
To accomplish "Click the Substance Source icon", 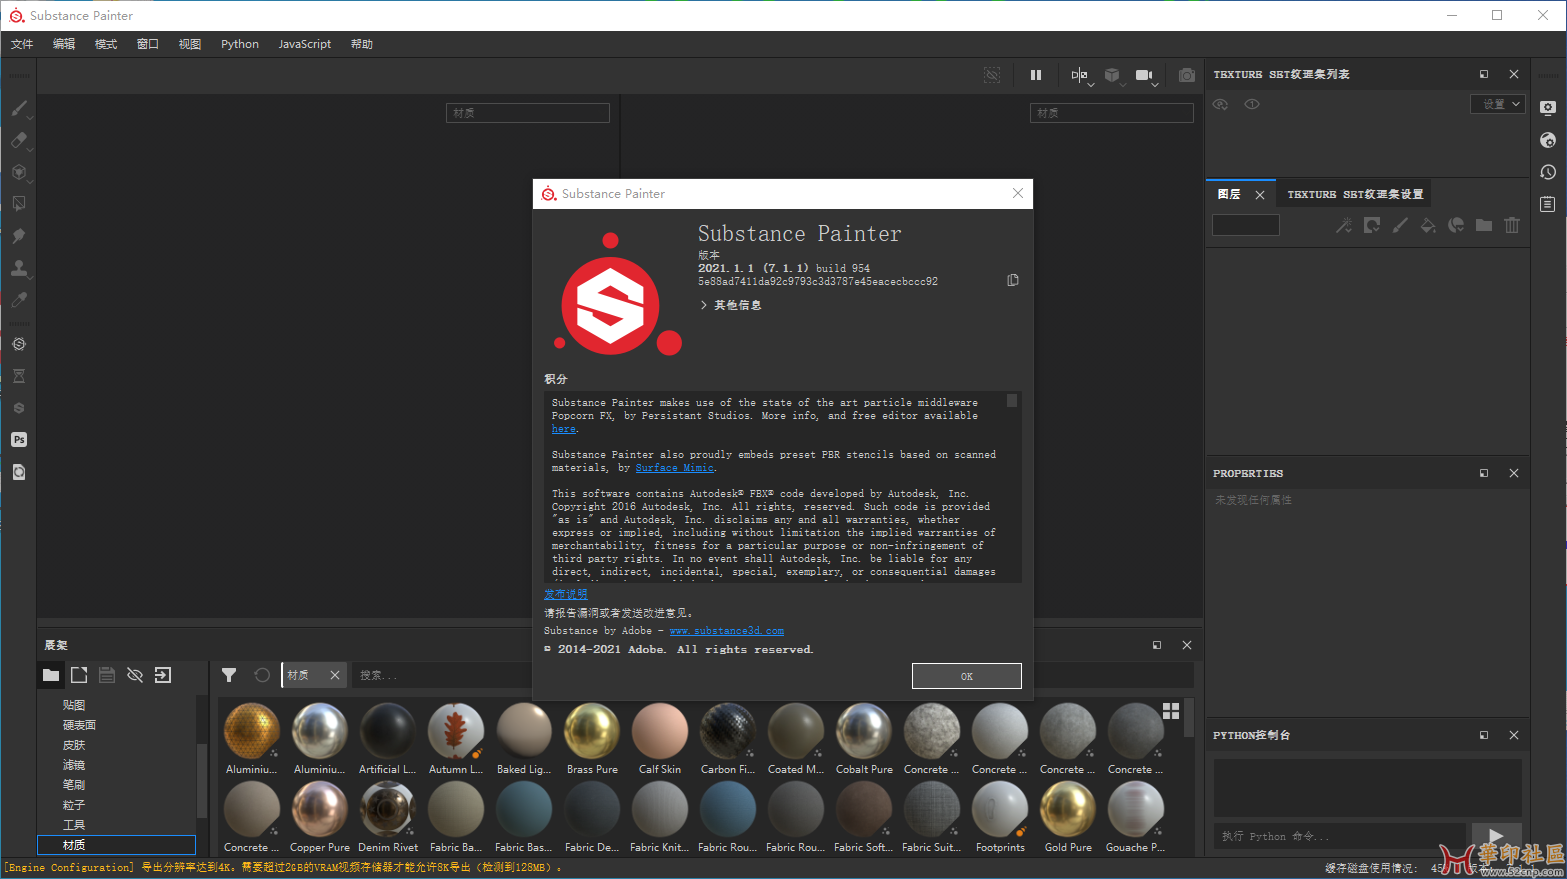I will pyautogui.click(x=19, y=408).
